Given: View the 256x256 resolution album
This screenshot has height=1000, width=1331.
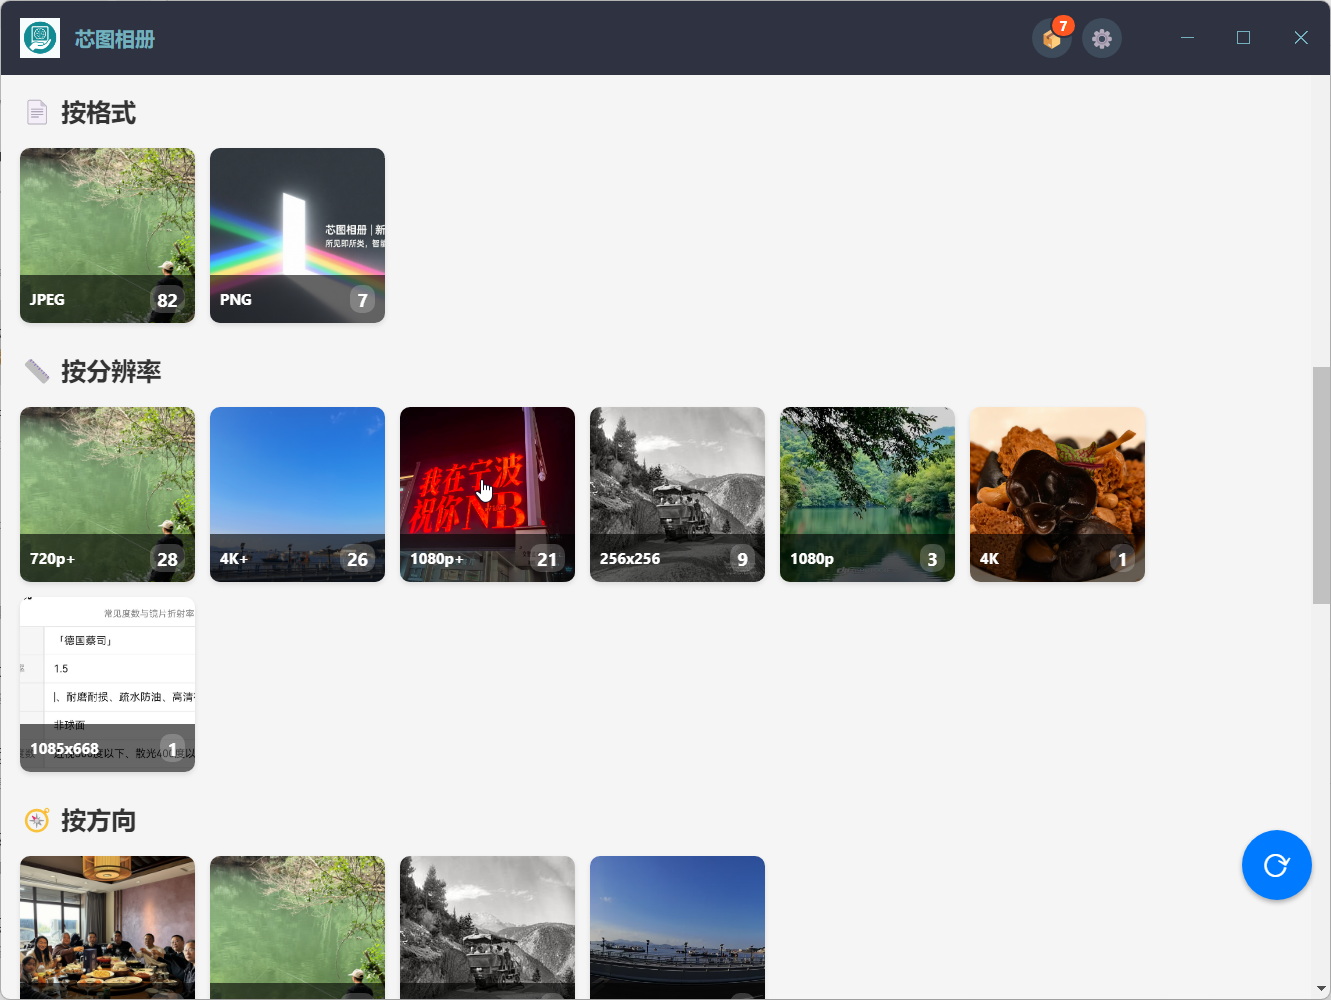Looking at the screenshot, I should click(677, 494).
